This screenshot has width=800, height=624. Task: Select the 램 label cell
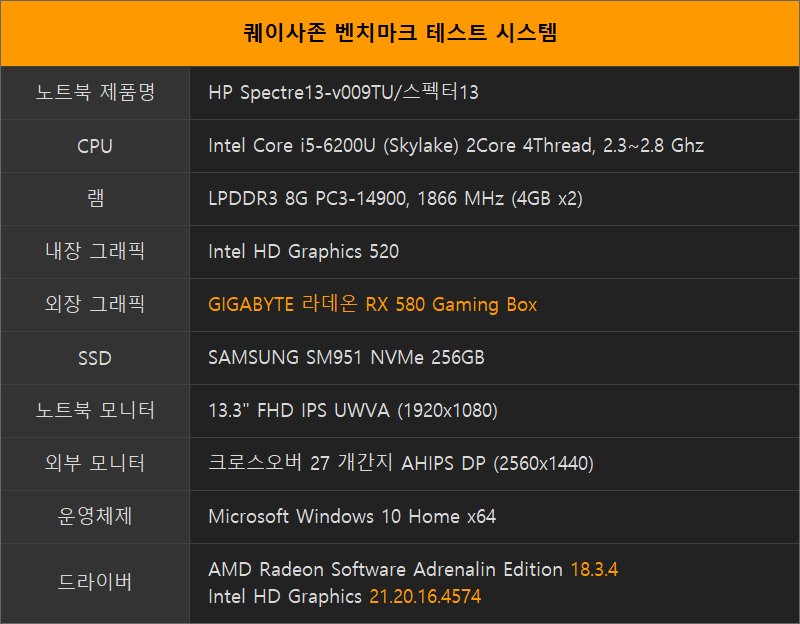(x=95, y=199)
